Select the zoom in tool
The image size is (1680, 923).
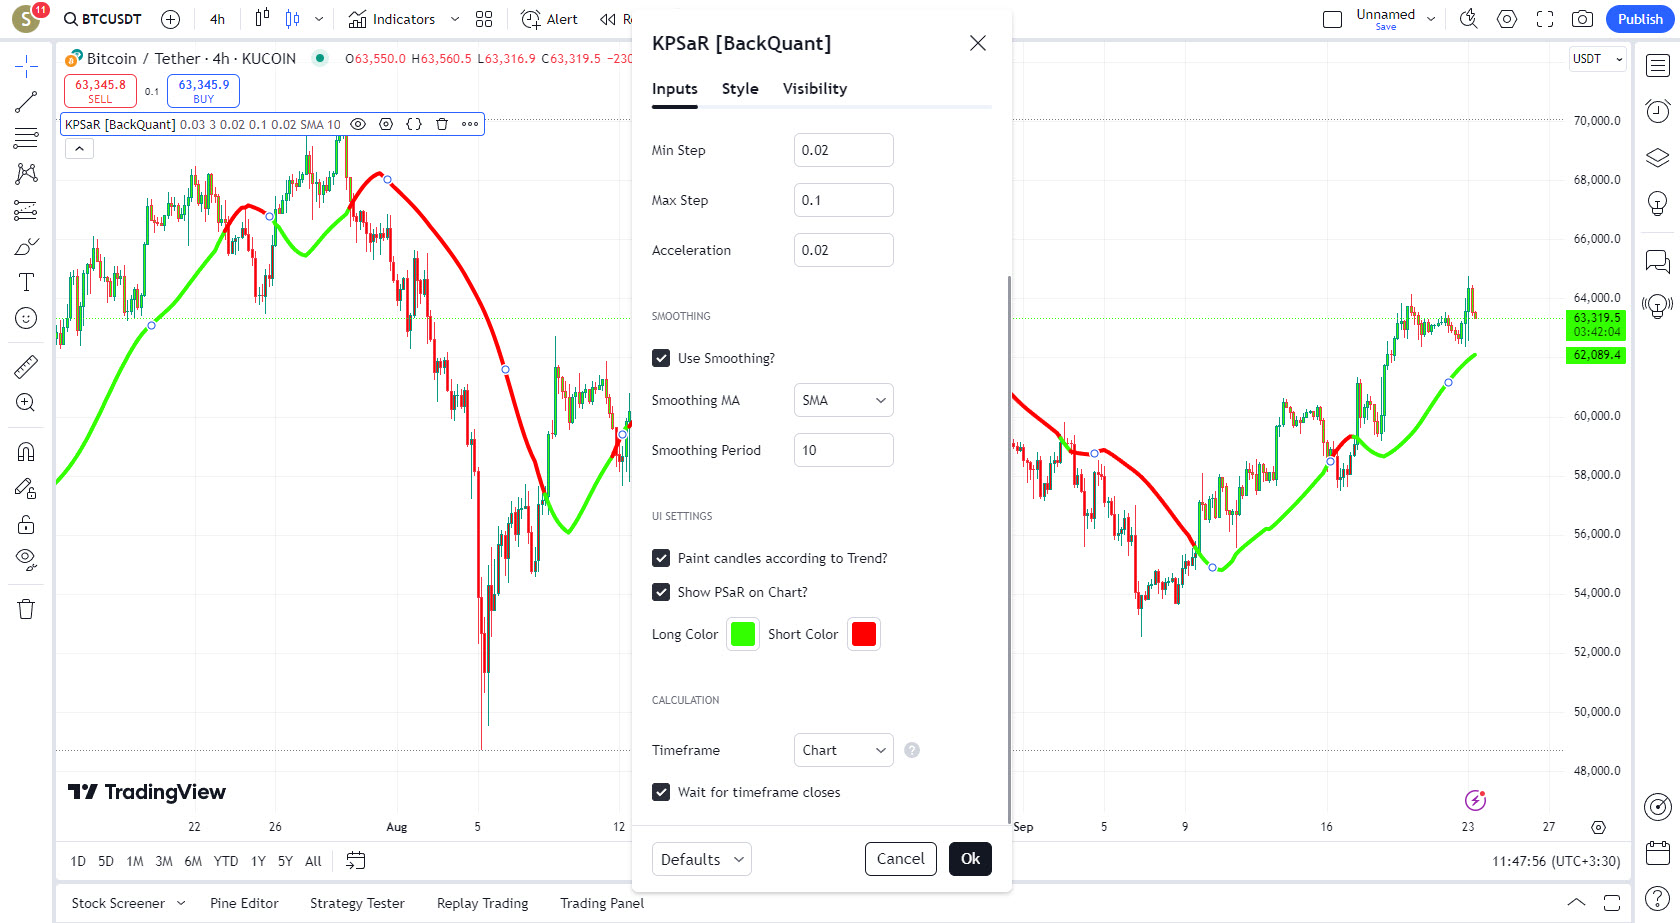point(26,403)
